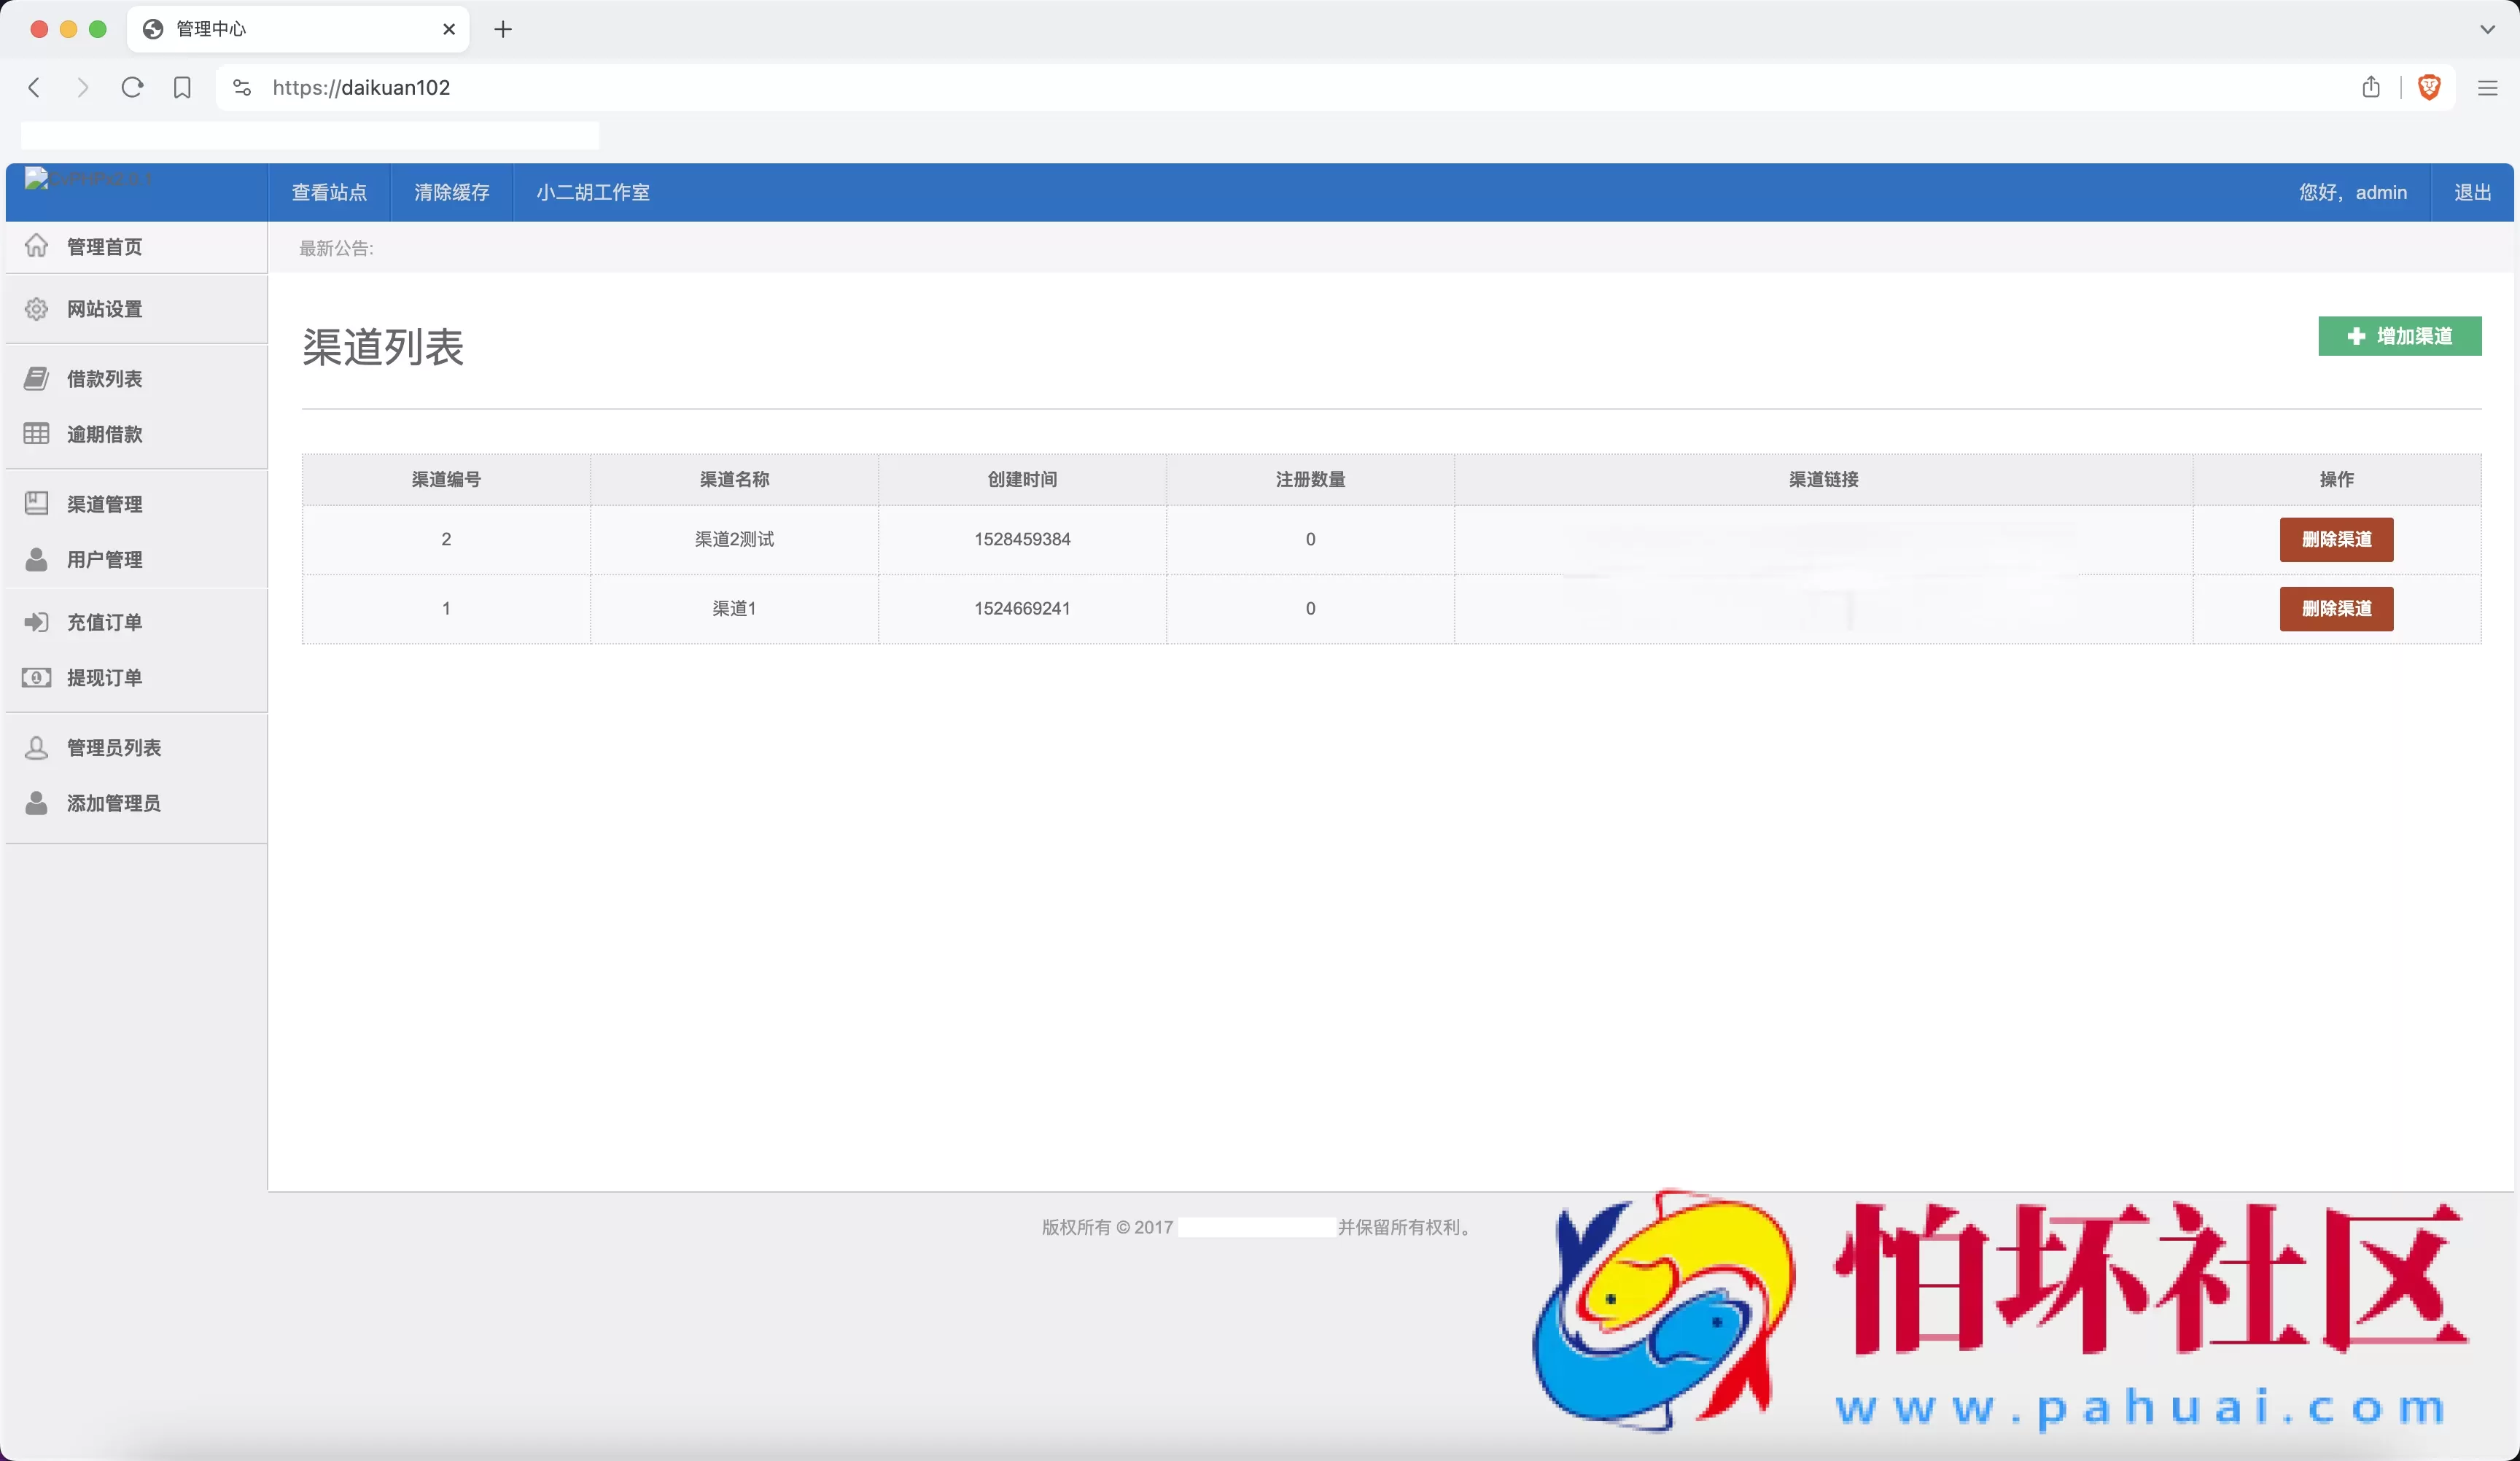Image resolution: width=2520 pixels, height=1461 pixels.
Task: Delete channel 渠道2测试 with 删除渠道
Action: point(2335,539)
